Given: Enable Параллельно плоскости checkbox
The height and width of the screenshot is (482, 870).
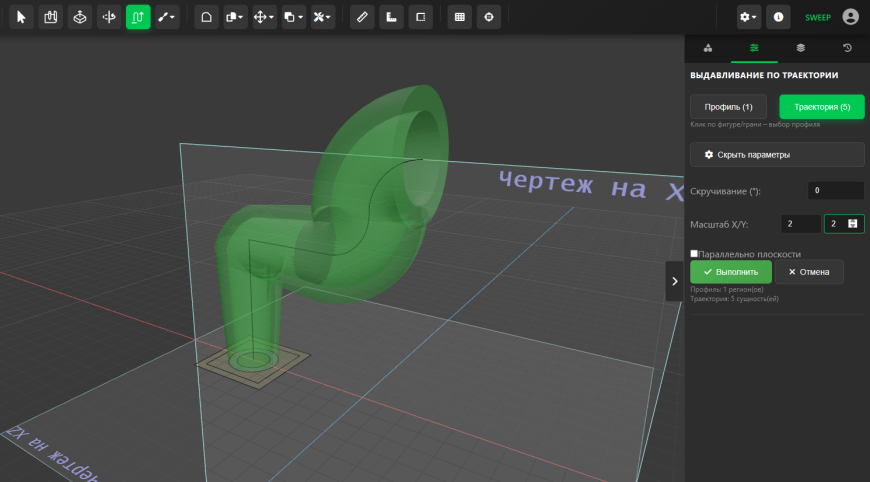Looking at the screenshot, I should (x=694, y=253).
